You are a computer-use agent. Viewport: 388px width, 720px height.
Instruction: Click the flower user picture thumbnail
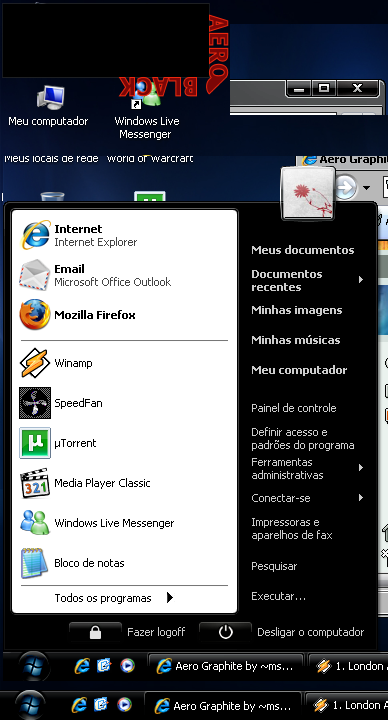click(308, 193)
